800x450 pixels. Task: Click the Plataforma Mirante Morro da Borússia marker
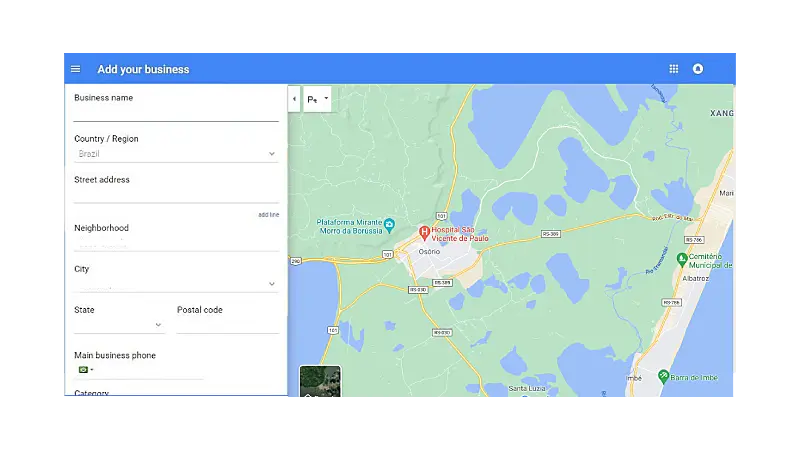389,224
